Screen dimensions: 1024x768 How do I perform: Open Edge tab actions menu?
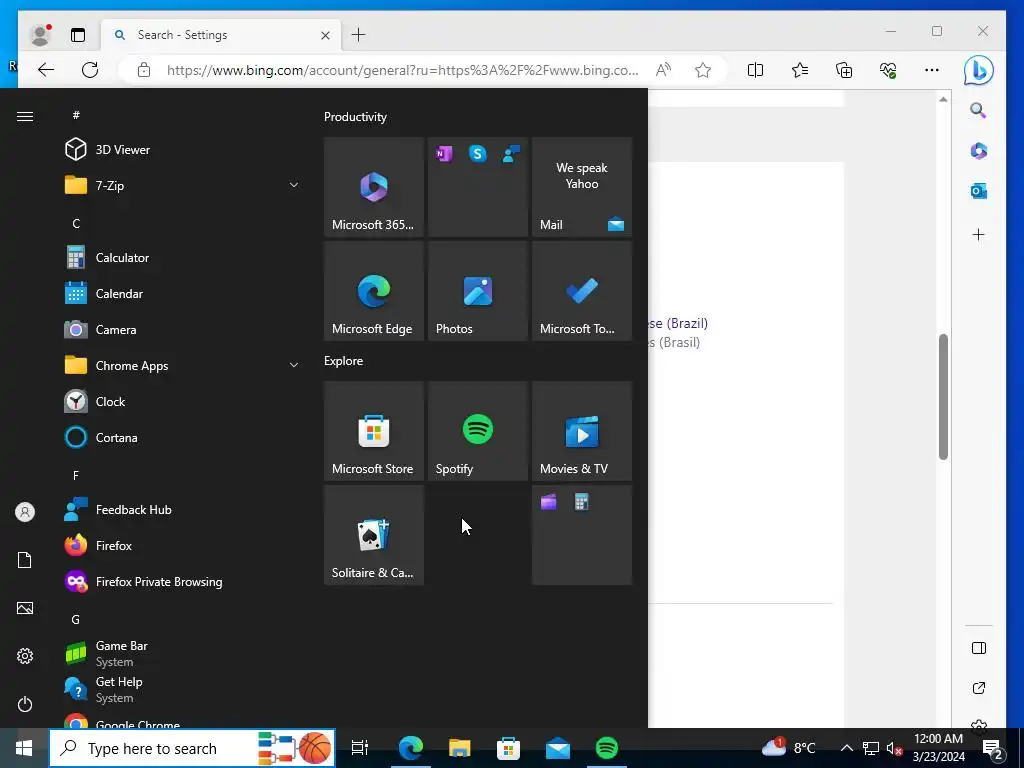[78, 35]
